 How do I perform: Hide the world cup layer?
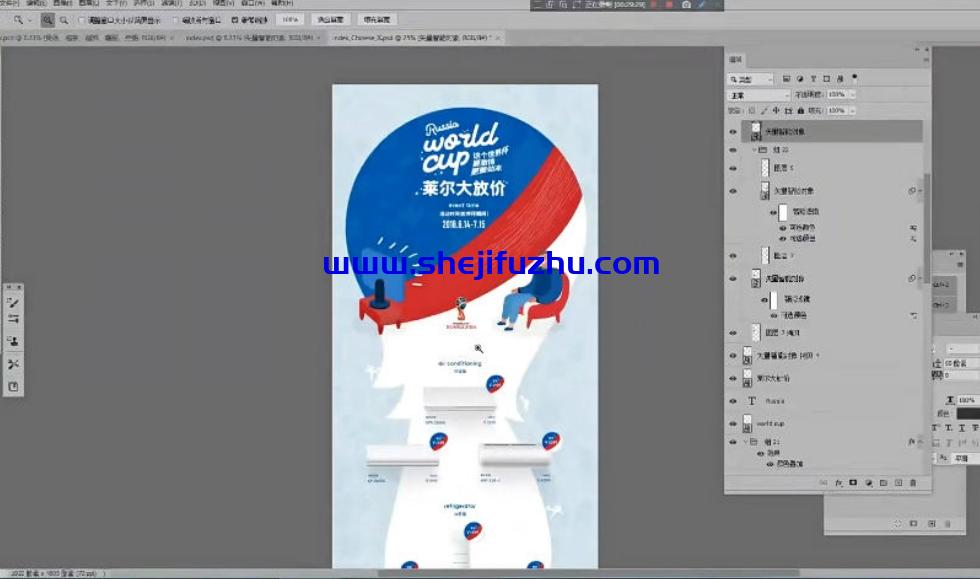tap(733, 423)
